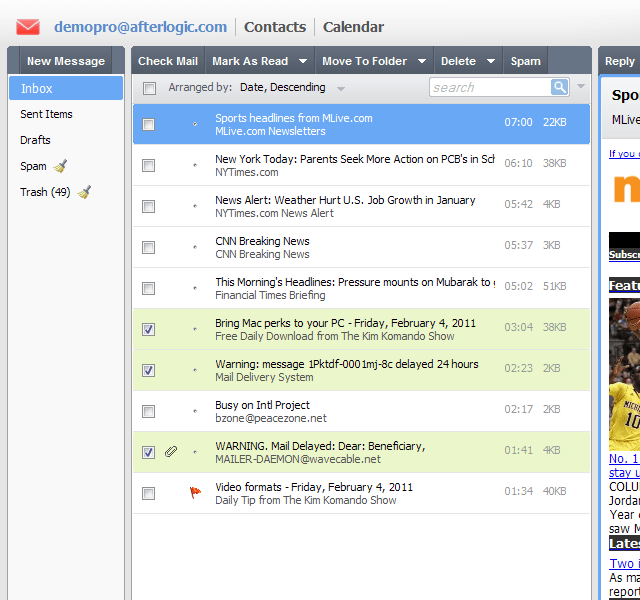Click the Delete button

458,61
